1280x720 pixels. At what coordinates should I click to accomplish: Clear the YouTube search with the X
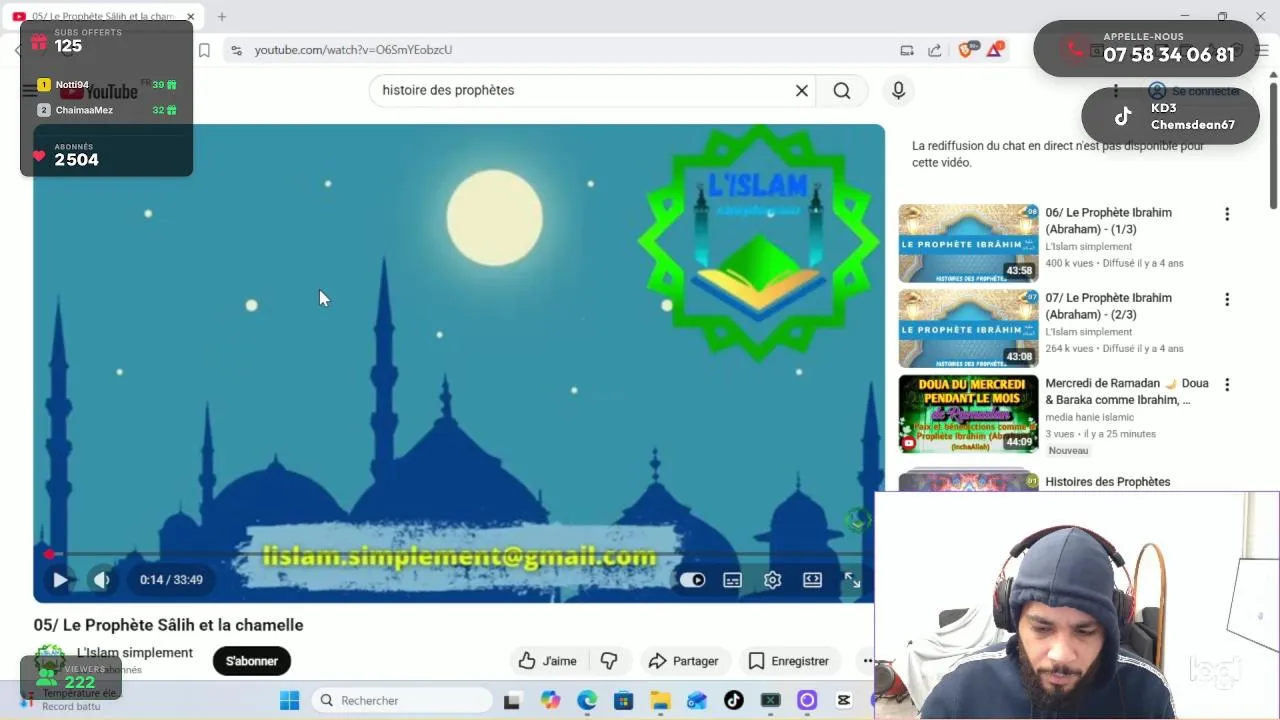[x=801, y=91]
